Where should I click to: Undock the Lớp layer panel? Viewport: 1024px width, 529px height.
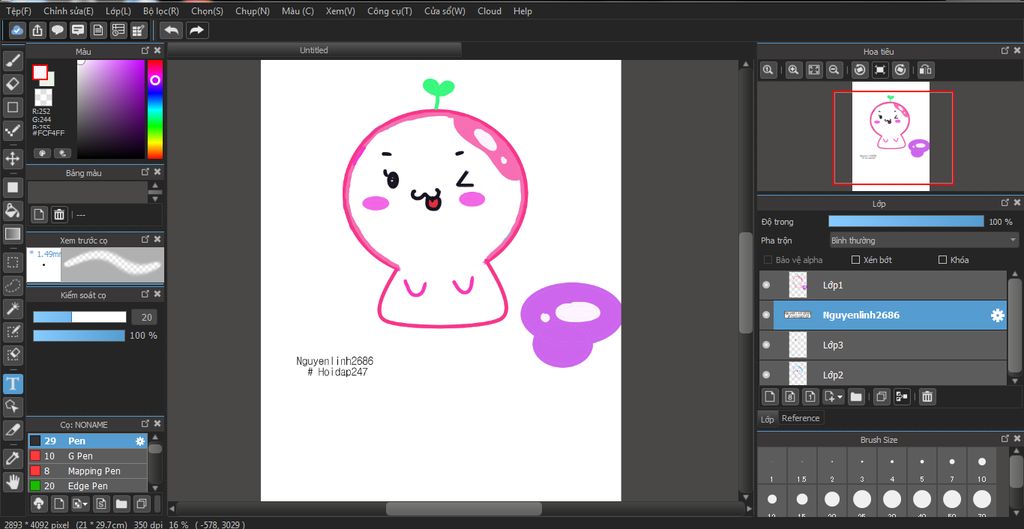click(x=1006, y=204)
